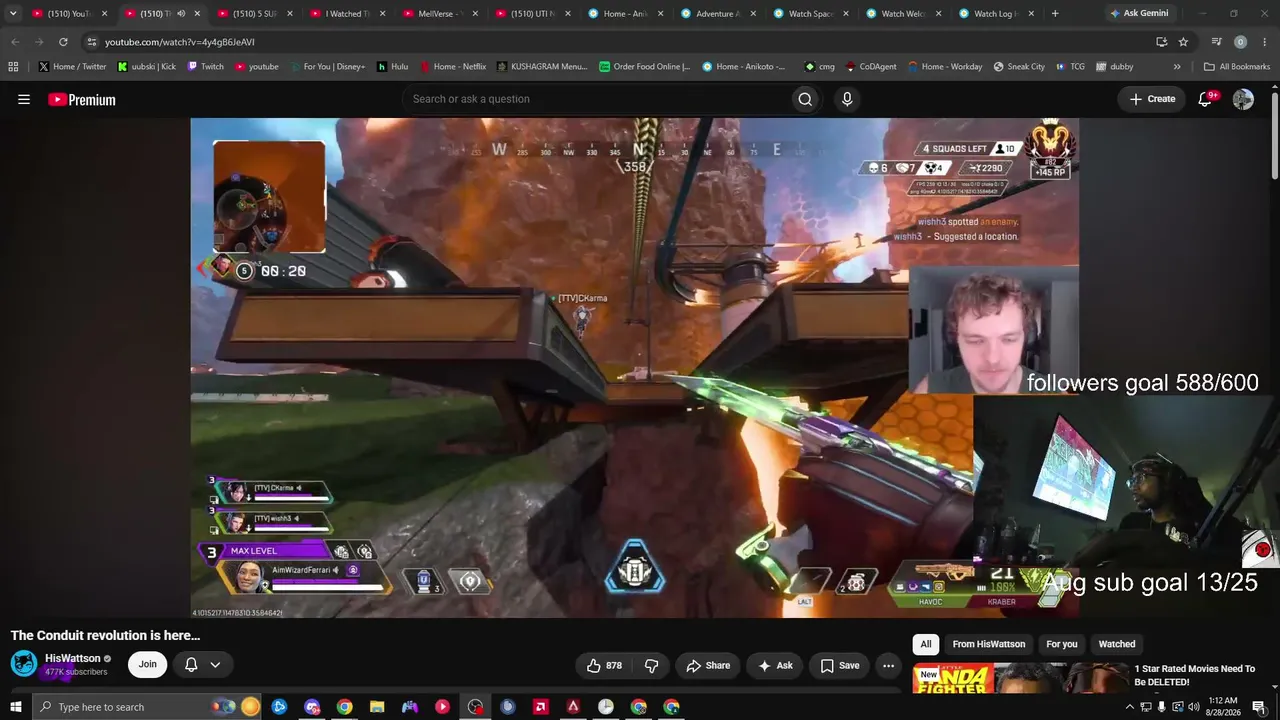Screen dimensions: 1280x720
Task: Switch to the Watch Log tab
Action: pyautogui.click(x=995, y=14)
